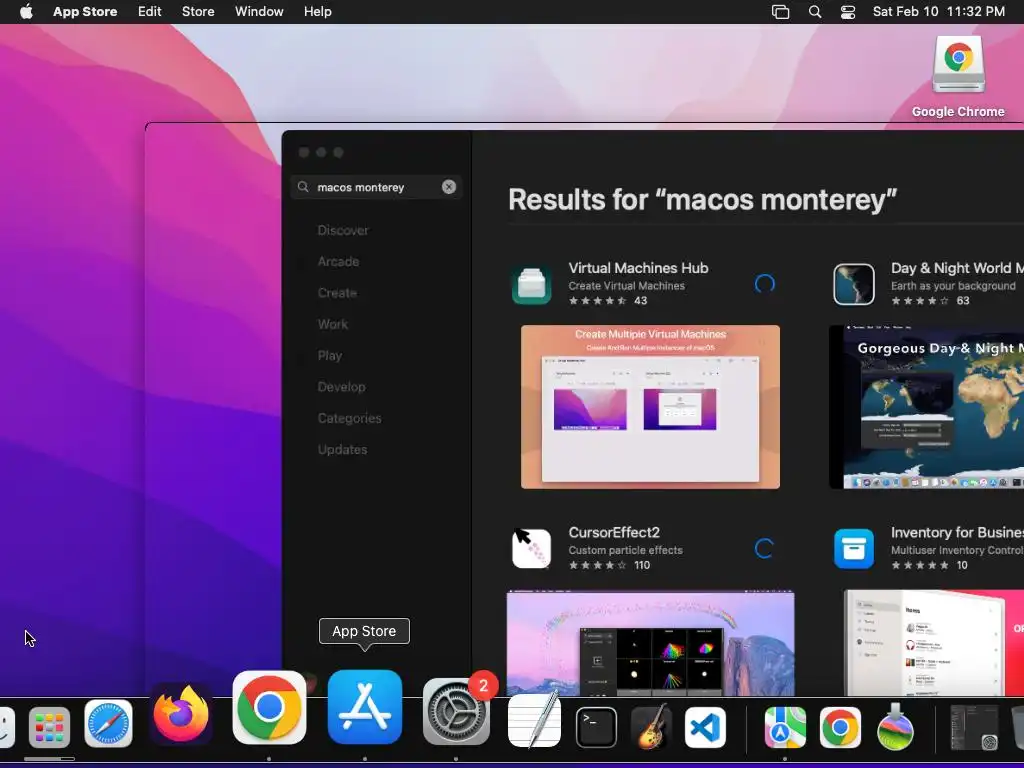
Task: Open Finder from the Dock
Action: [x=5, y=727]
